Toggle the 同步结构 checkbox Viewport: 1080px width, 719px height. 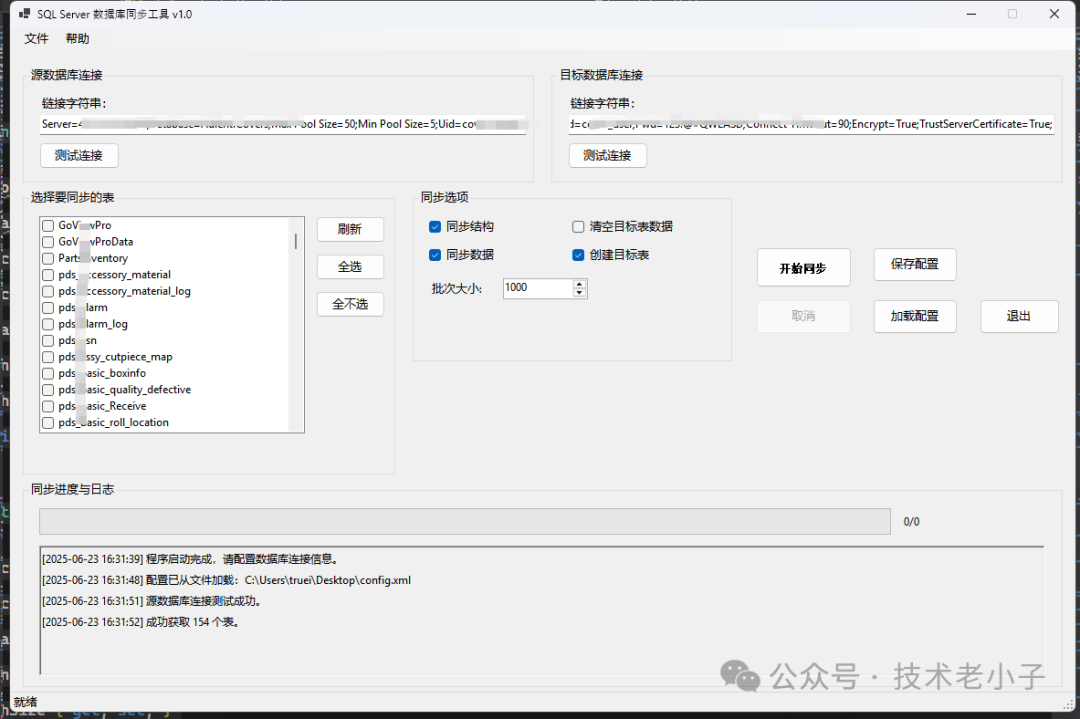coord(435,227)
